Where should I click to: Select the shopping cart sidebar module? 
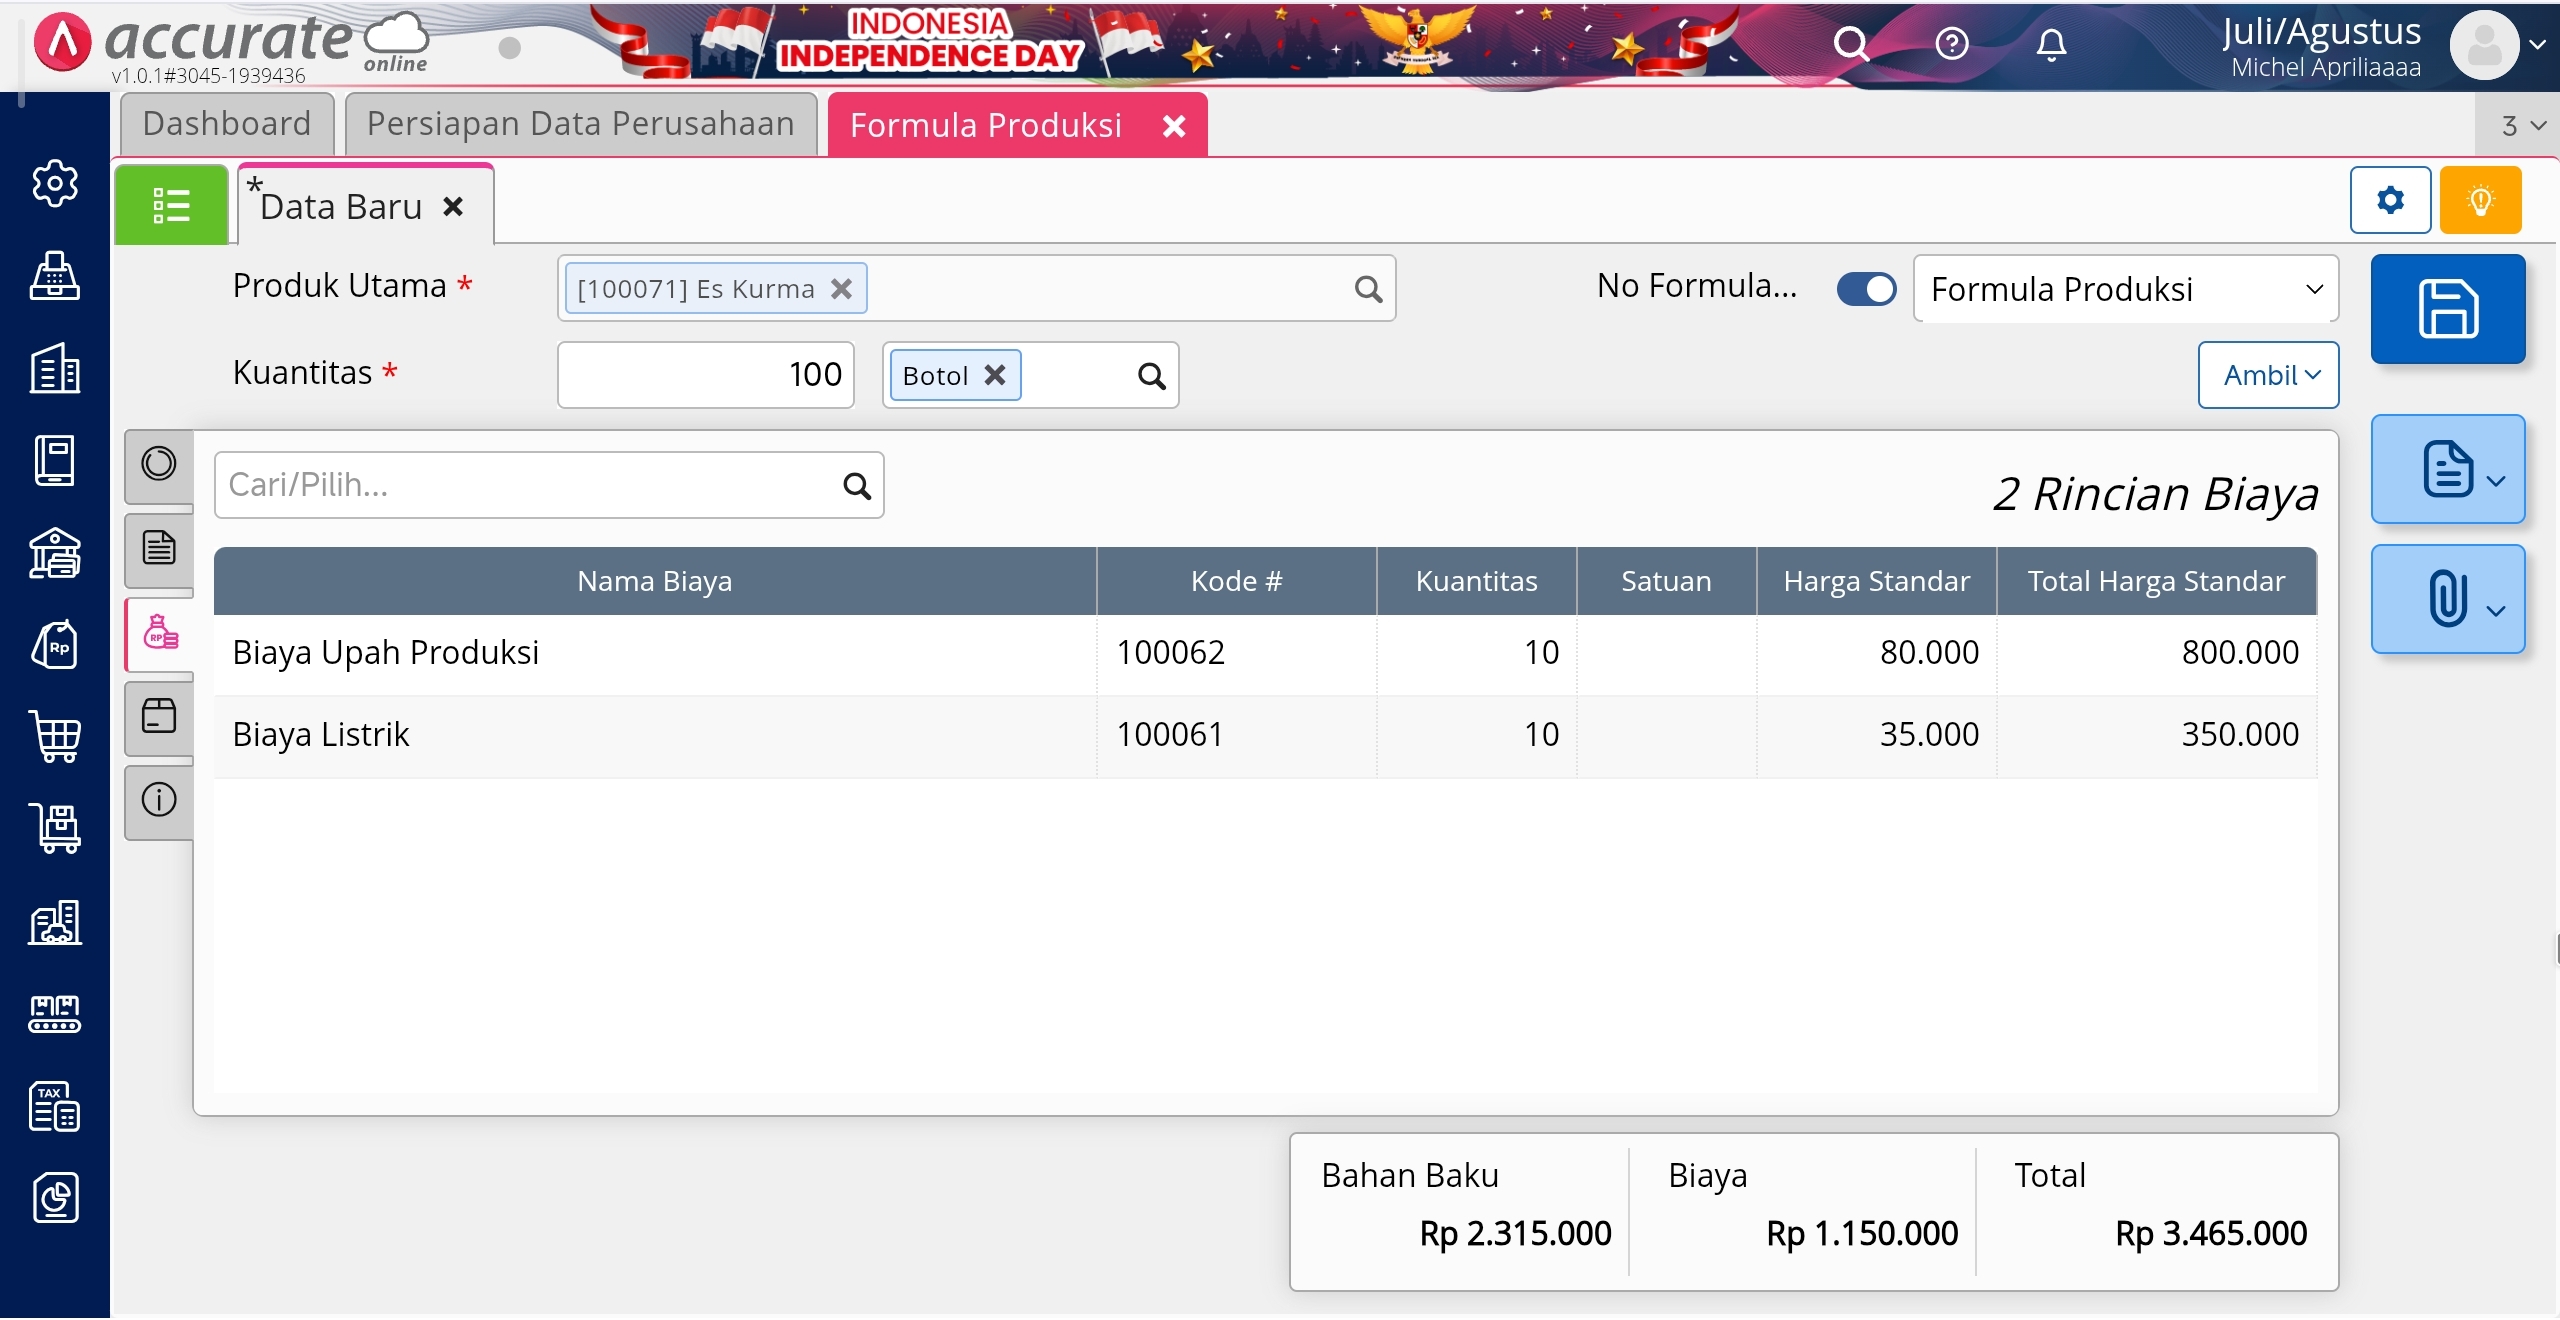click(x=55, y=738)
